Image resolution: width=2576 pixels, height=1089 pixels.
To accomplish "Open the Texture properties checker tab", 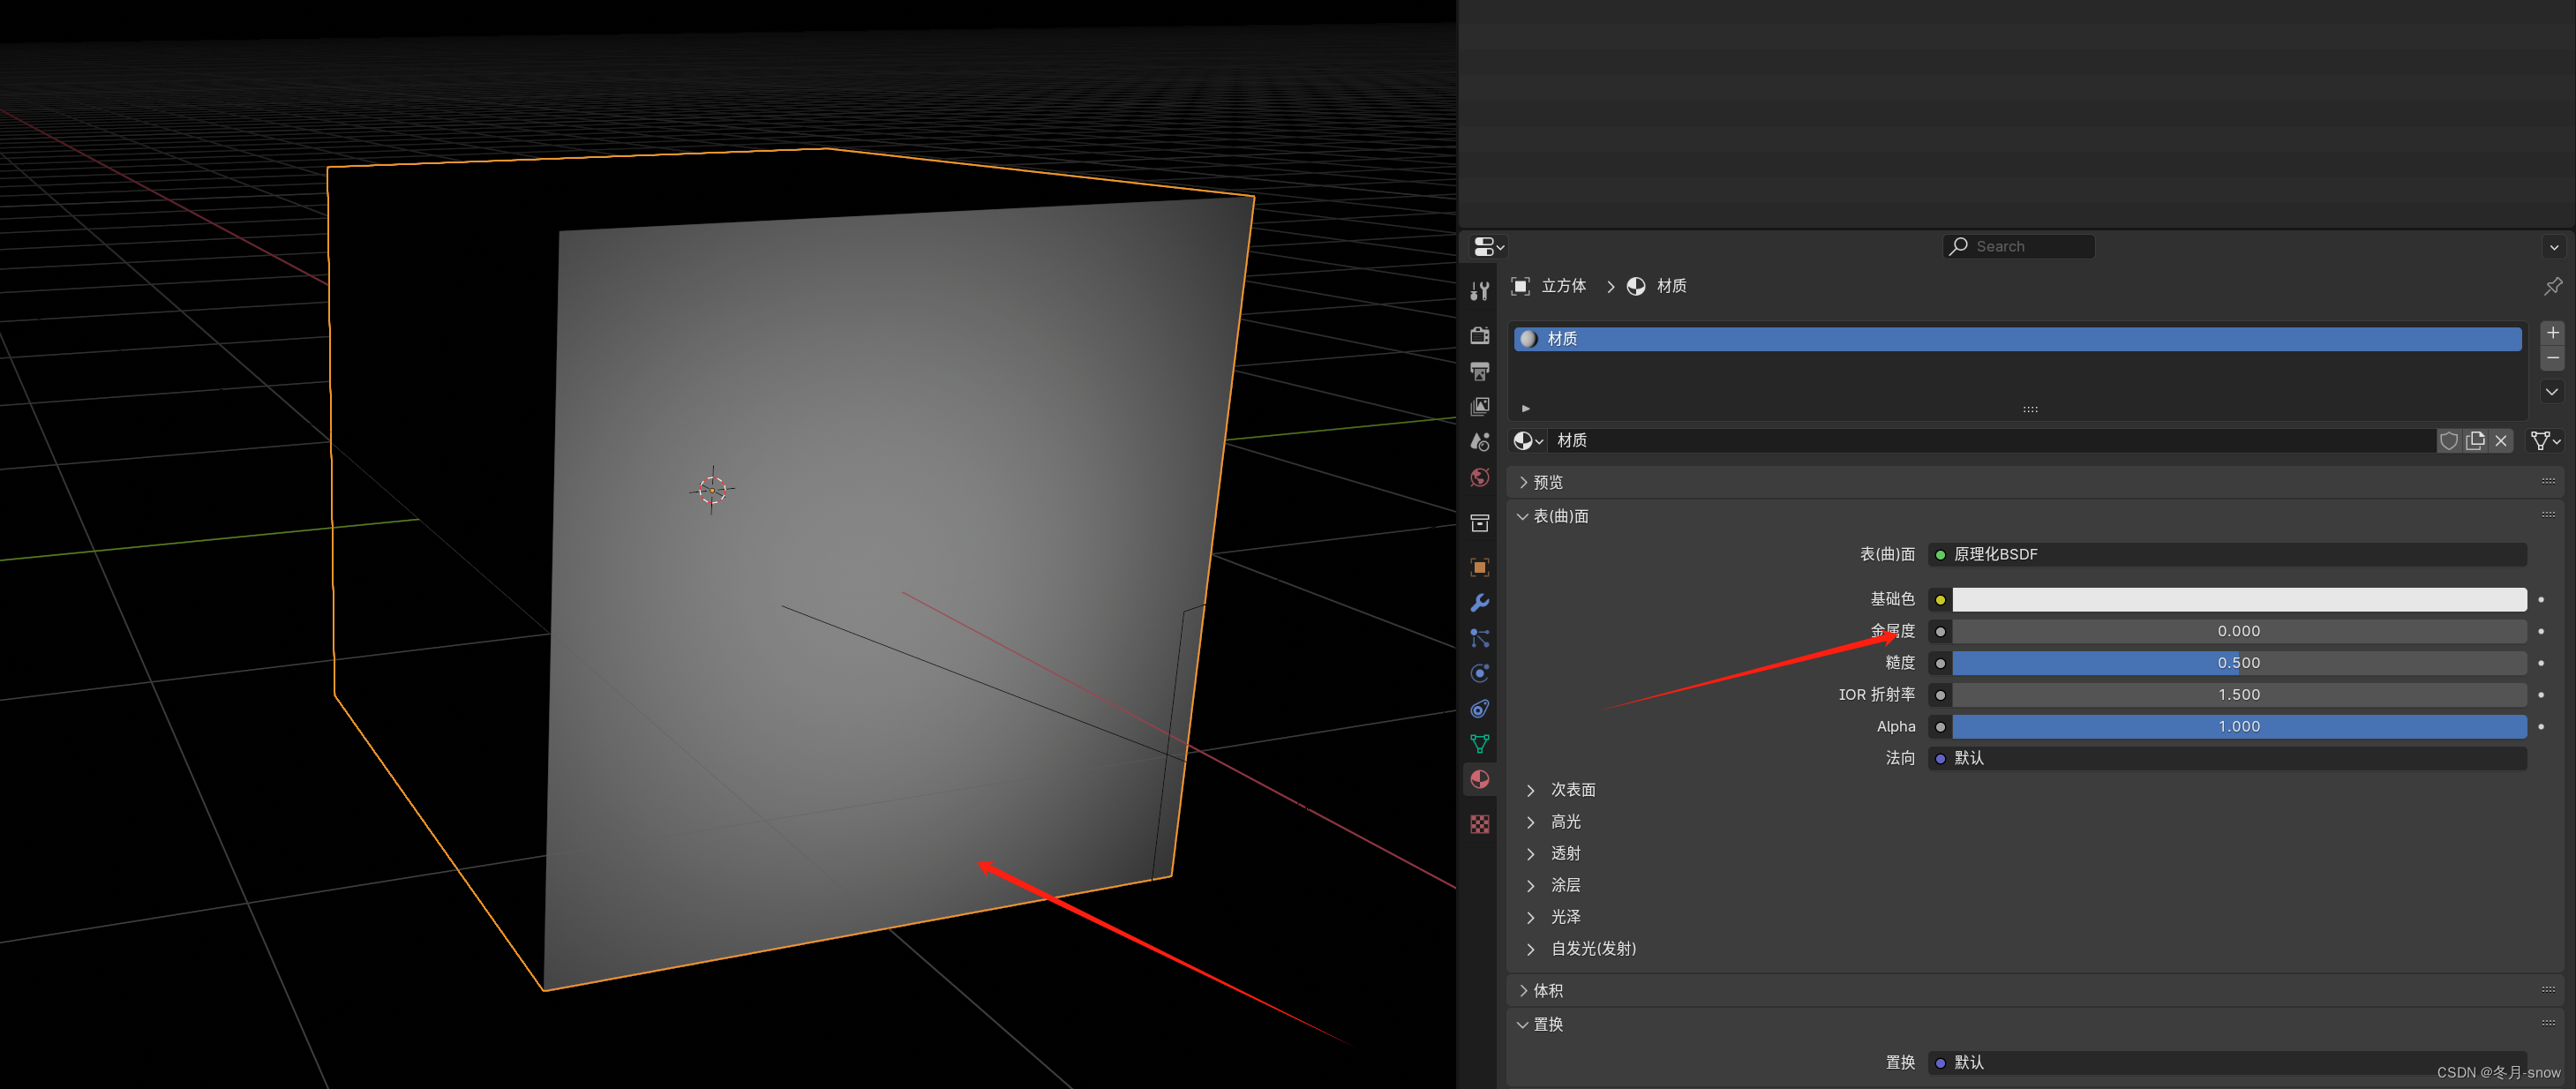I will (1480, 824).
